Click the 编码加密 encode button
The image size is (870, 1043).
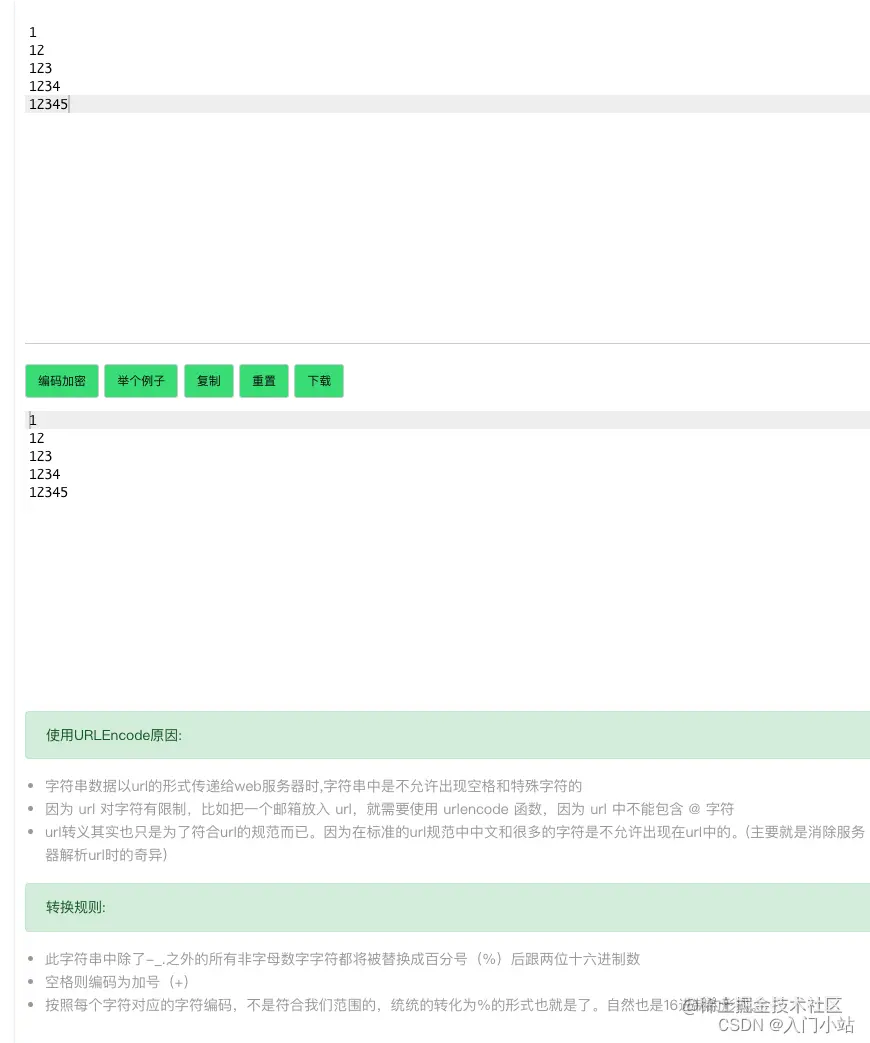point(61,381)
